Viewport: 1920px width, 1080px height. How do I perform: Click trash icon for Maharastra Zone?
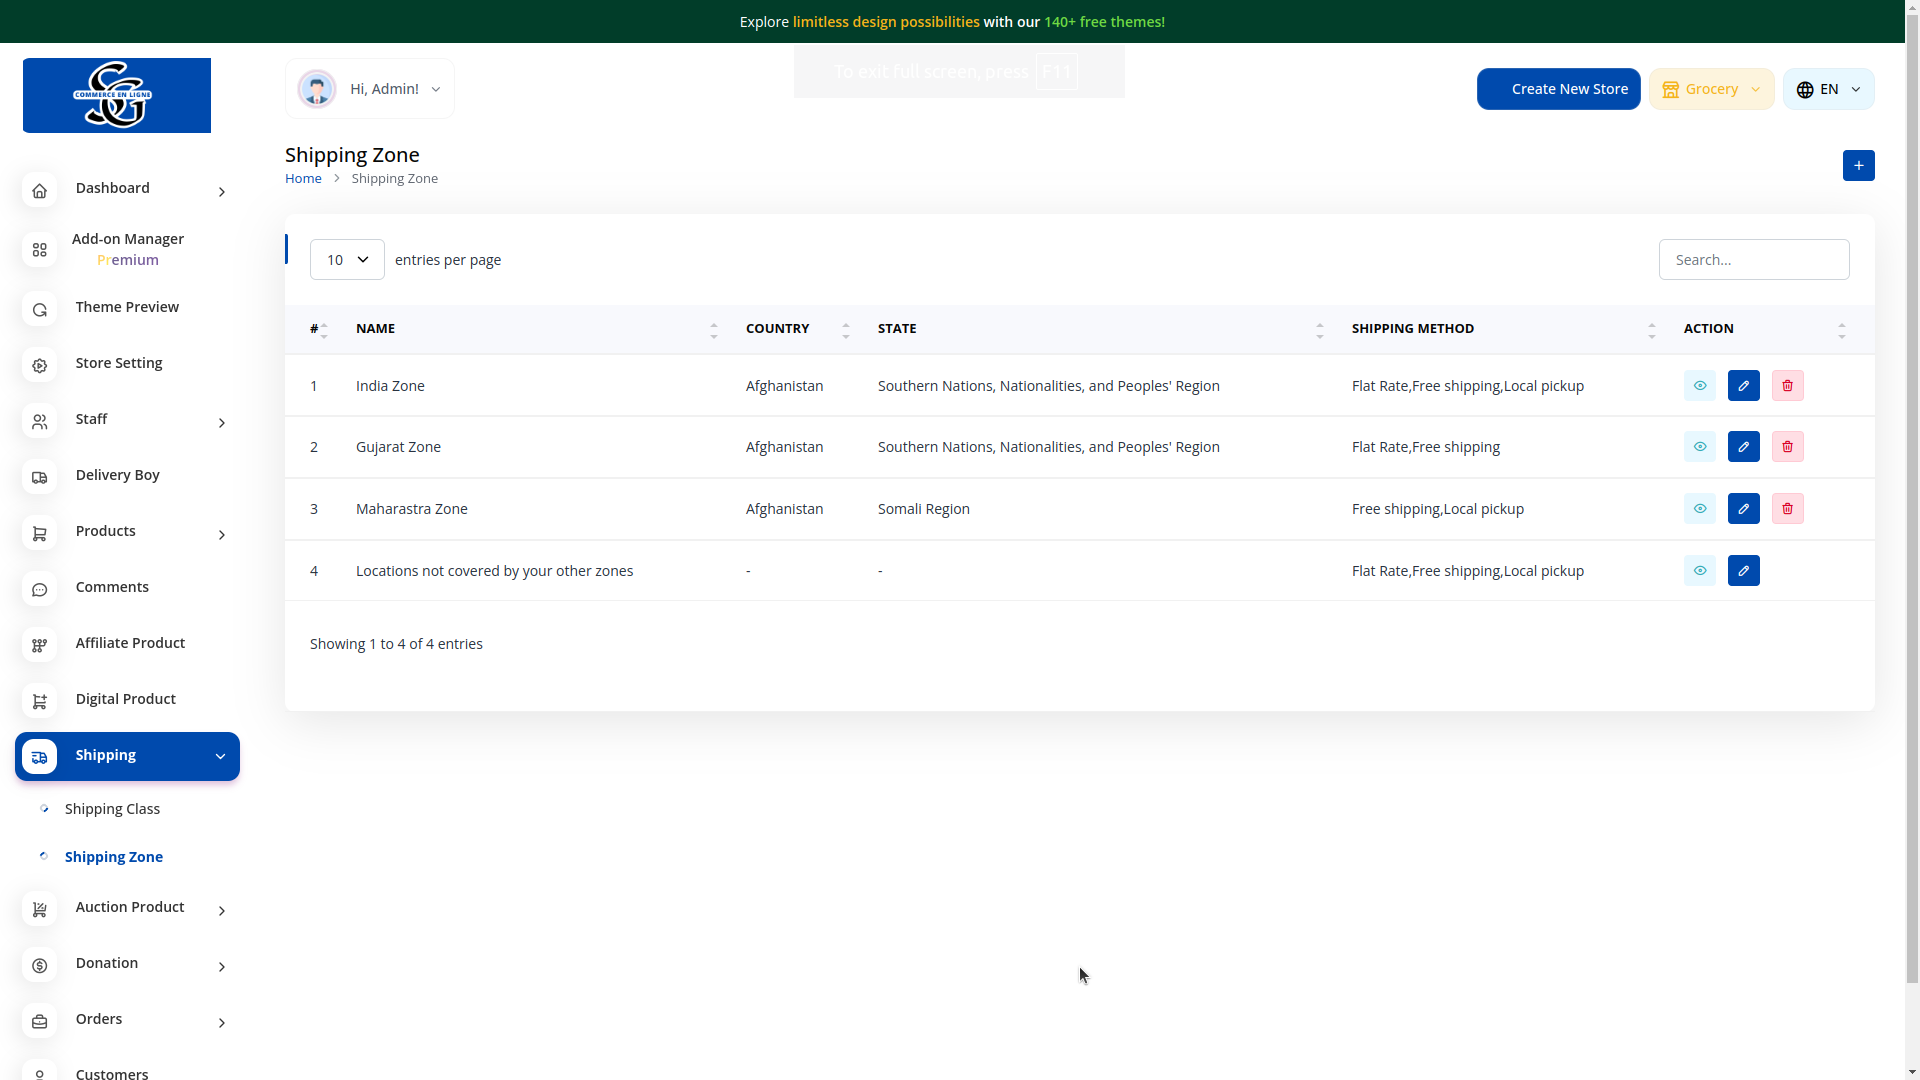pos(1787,509)
